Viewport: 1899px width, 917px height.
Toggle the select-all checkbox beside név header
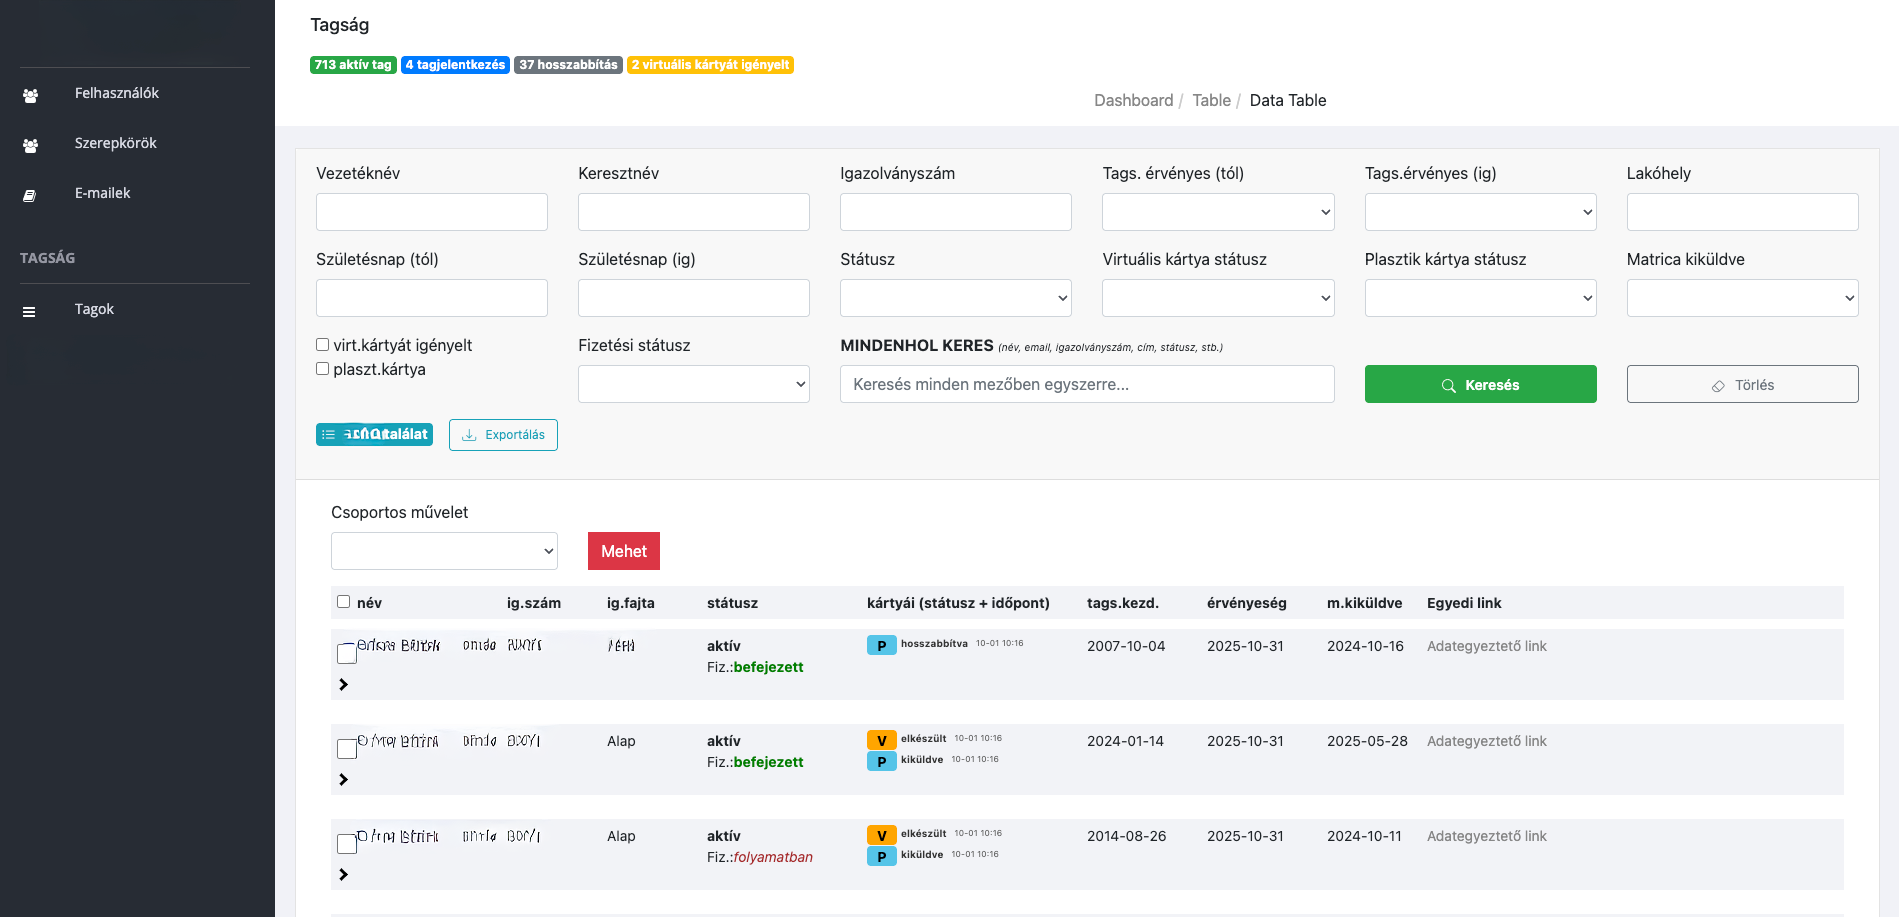coord(344,602)
